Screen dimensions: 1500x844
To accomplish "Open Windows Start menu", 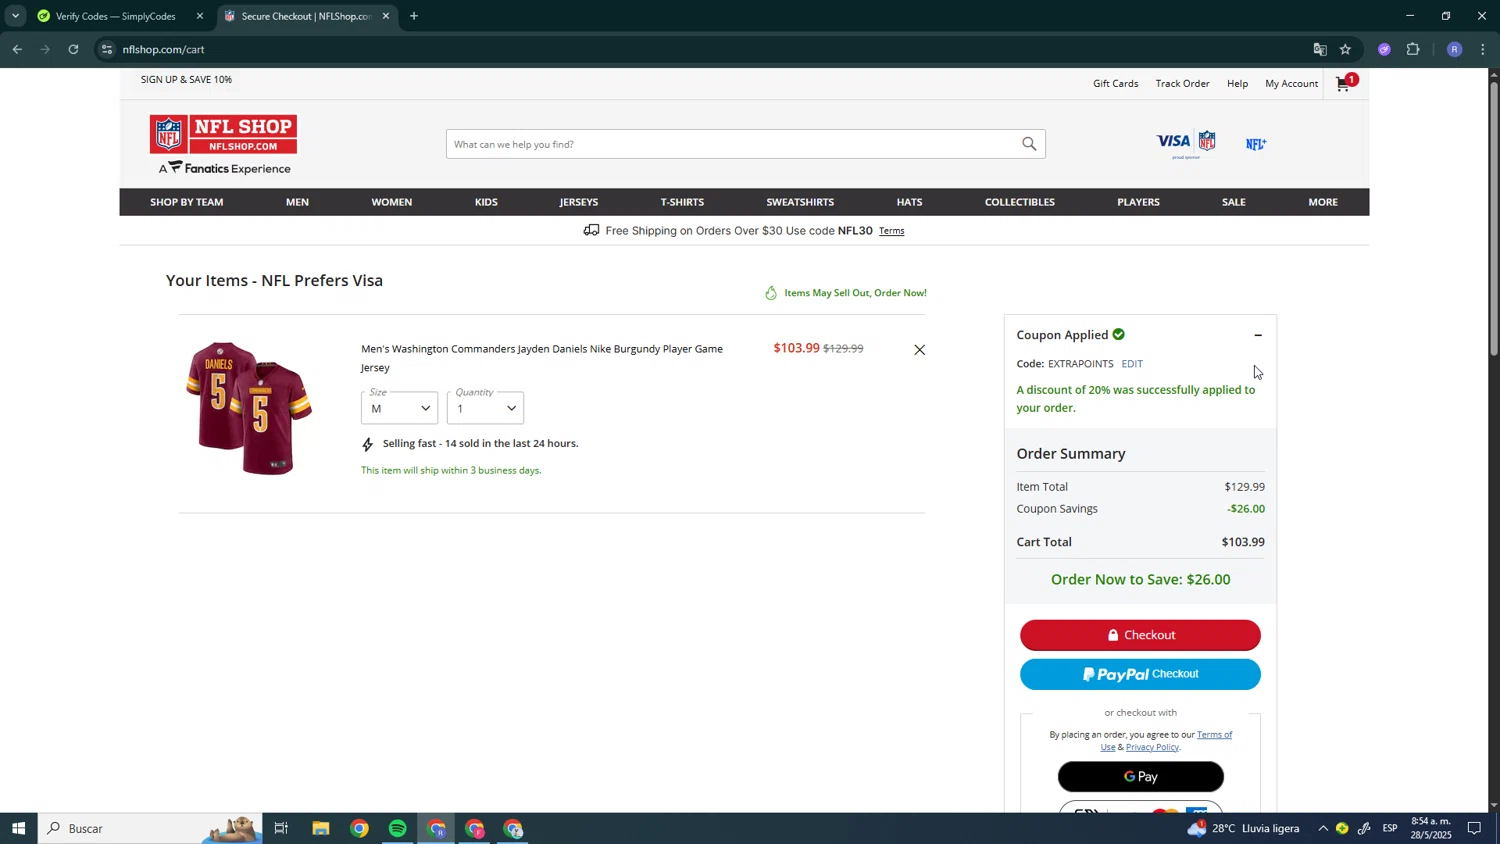I will coord(18,828).
